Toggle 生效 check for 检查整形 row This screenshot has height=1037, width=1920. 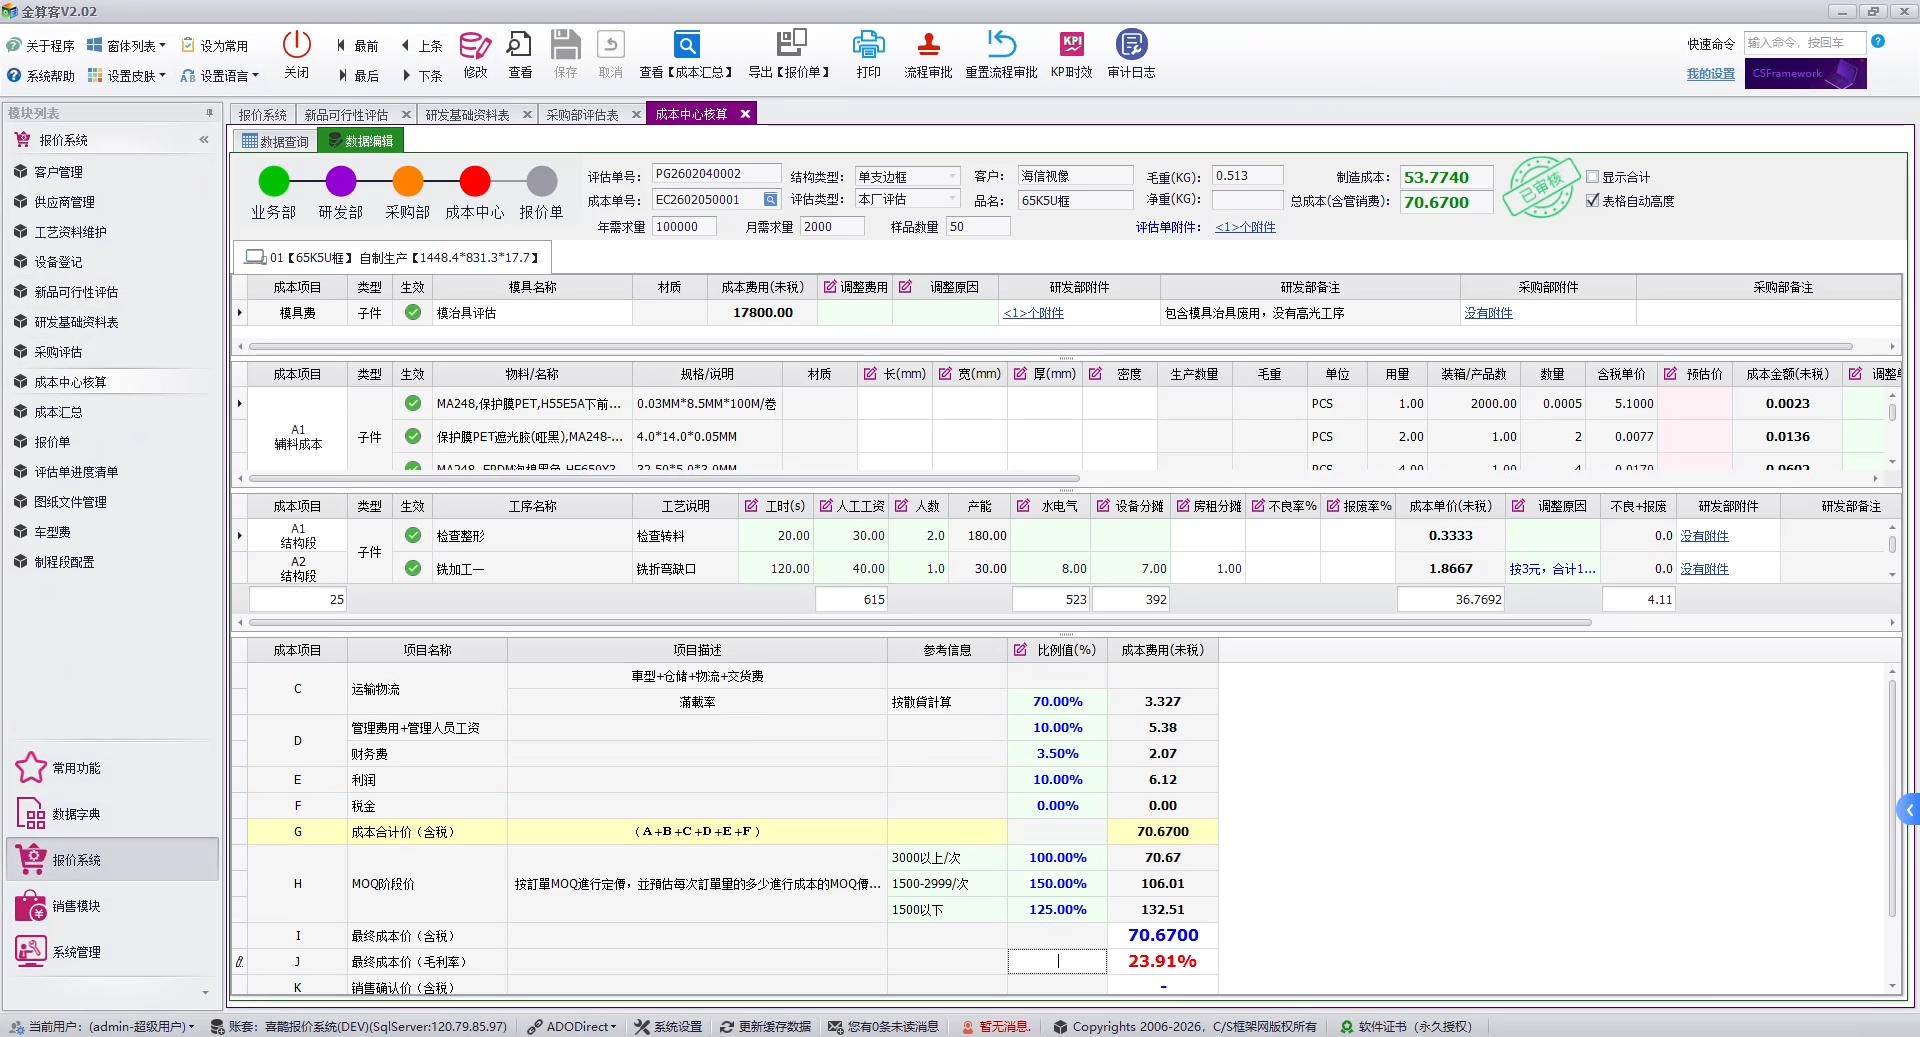pyautogui.click(x=413, y=536)
